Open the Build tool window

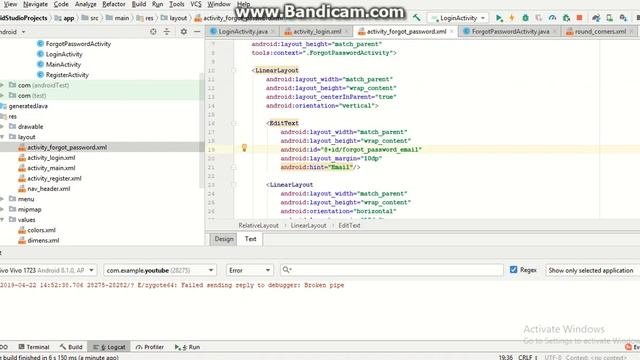click(71, 347)
